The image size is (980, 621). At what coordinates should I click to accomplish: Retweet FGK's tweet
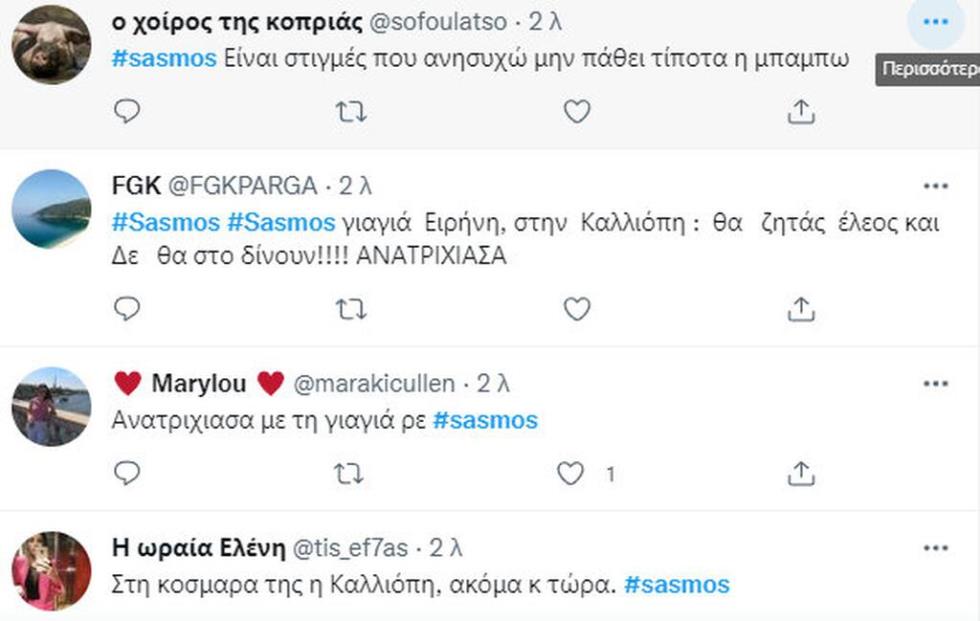pos(351,310)
